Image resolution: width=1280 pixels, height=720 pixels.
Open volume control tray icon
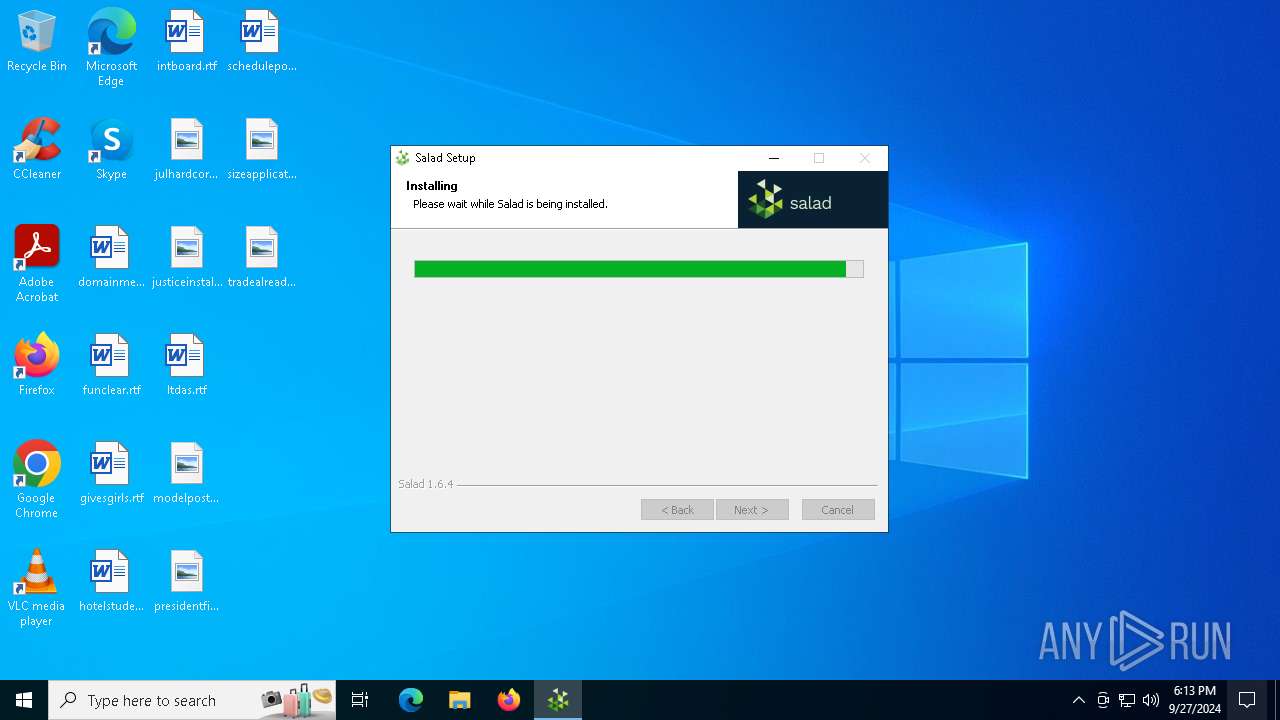[1151, 700]
